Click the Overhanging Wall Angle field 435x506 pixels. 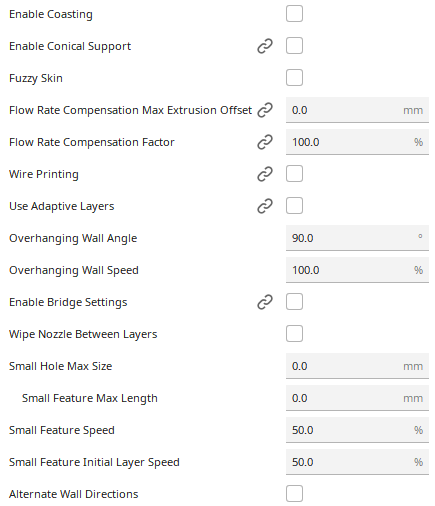point(357,238)
